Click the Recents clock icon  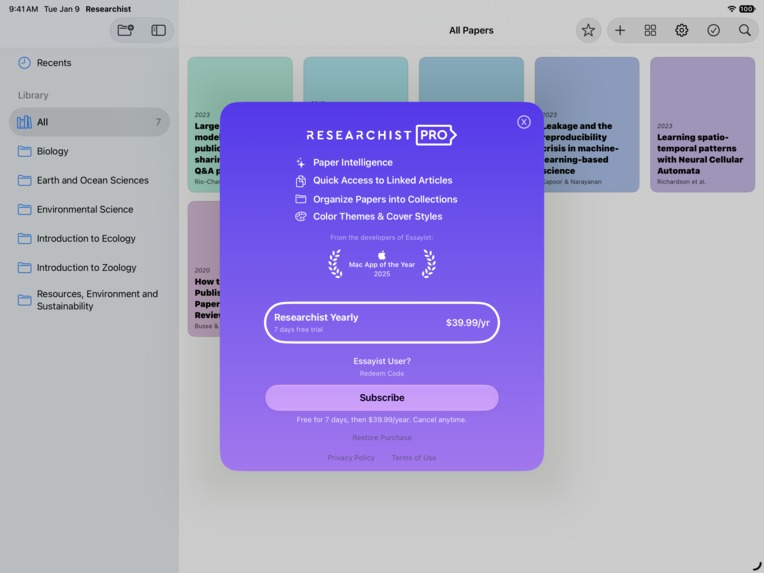coord(24,63)
